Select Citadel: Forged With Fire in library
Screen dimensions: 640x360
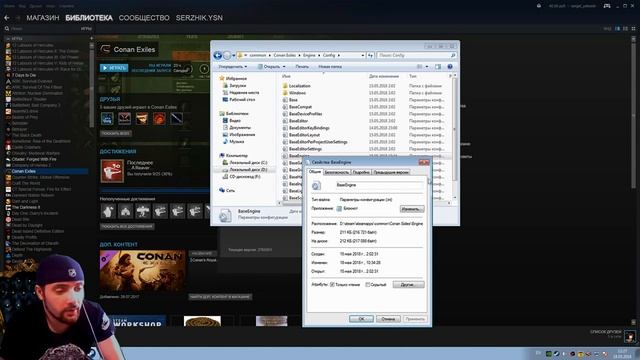pyautogui.click(x=34, y=159)
